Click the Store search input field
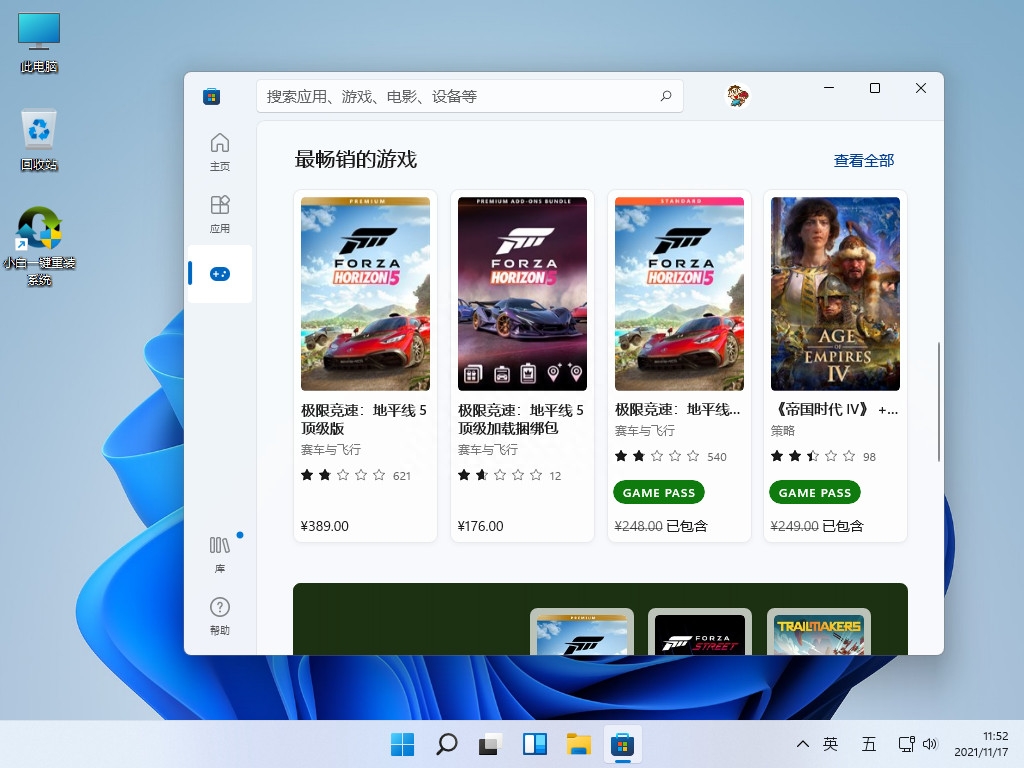Viewport: 1024px width, 768px height. point(460,97)
